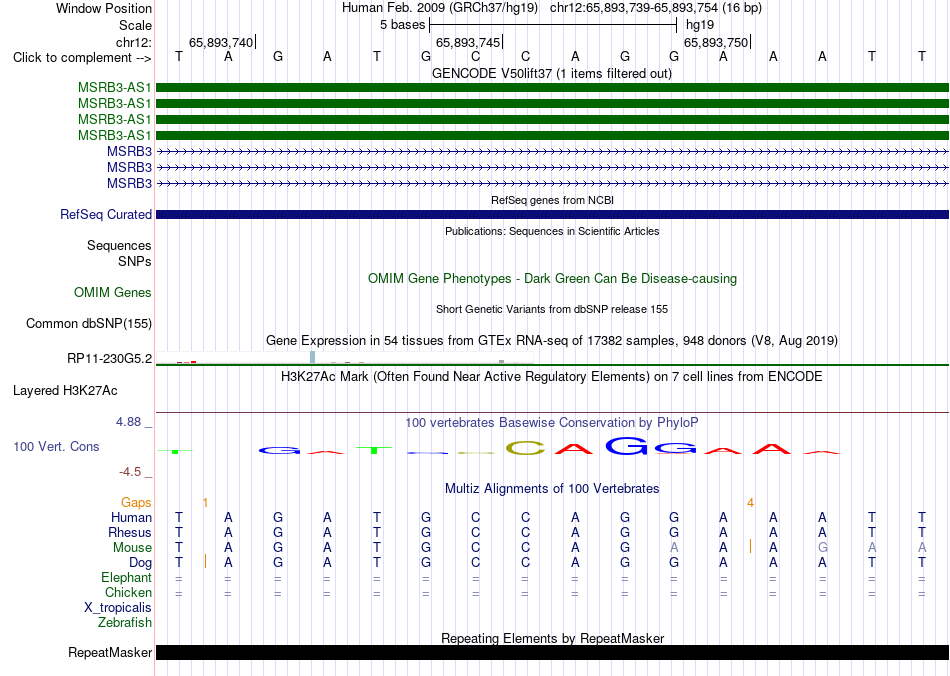This screenshot has width=950, height=676.
Task: Click the GTEx expression bar chart for RP11-230G5.2
Action: coord(345,357)
